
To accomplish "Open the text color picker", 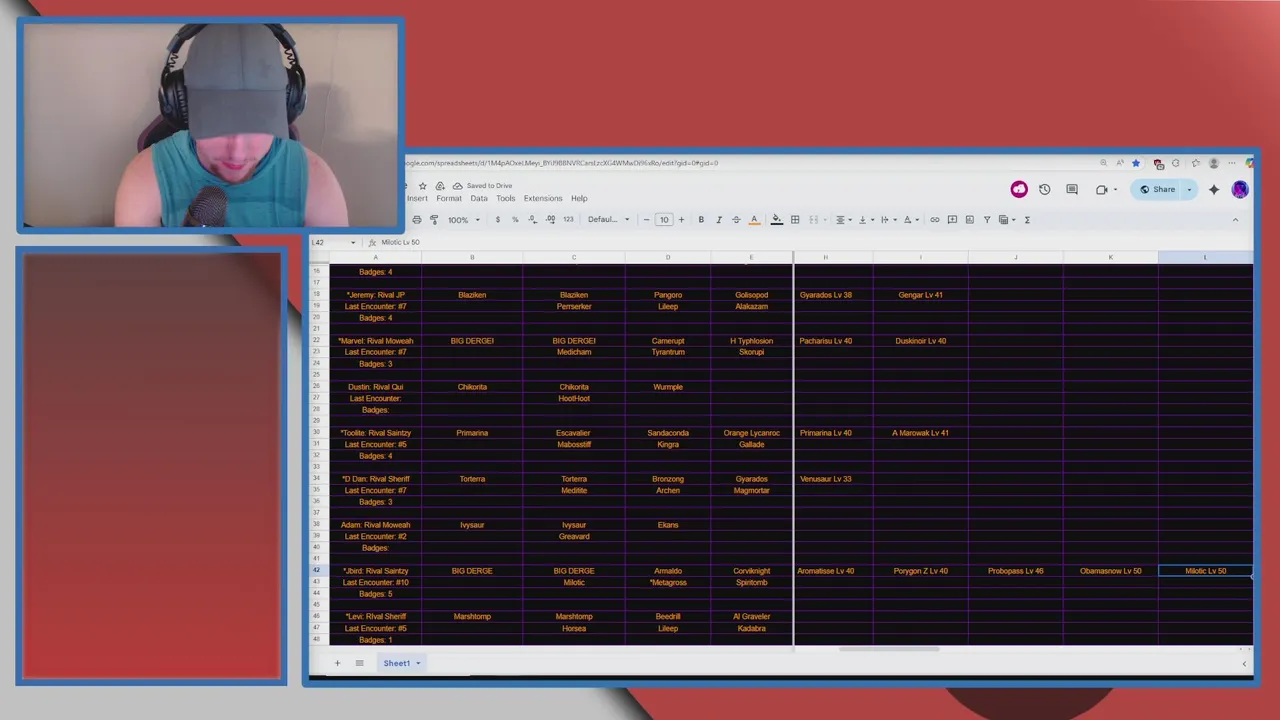I will click(x=754, y=220).
